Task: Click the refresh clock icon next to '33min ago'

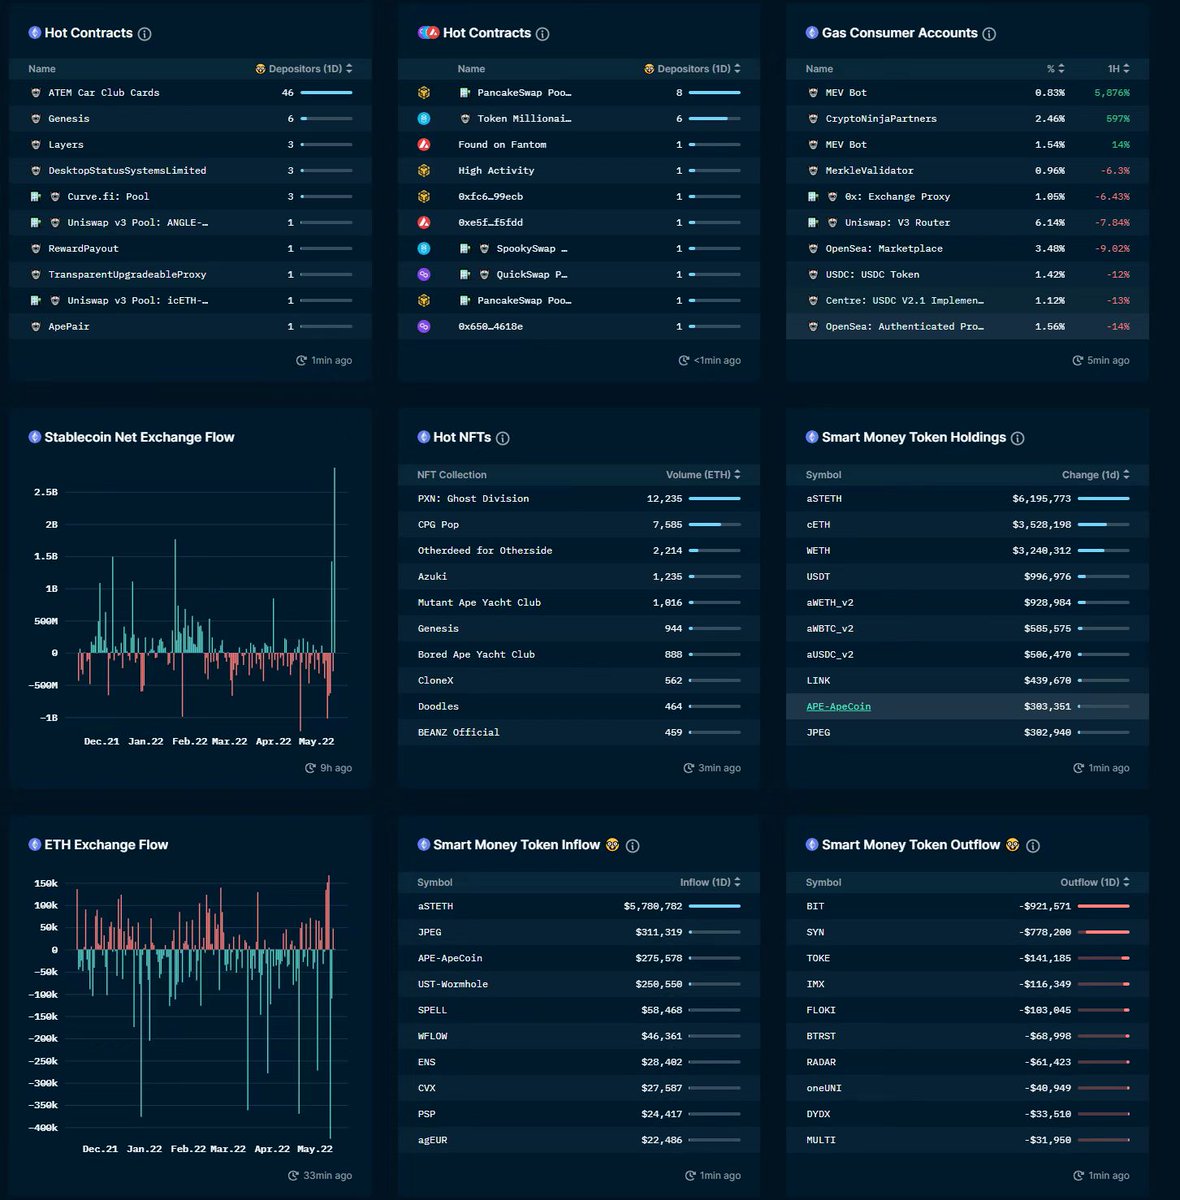Action: point(293,1176)
